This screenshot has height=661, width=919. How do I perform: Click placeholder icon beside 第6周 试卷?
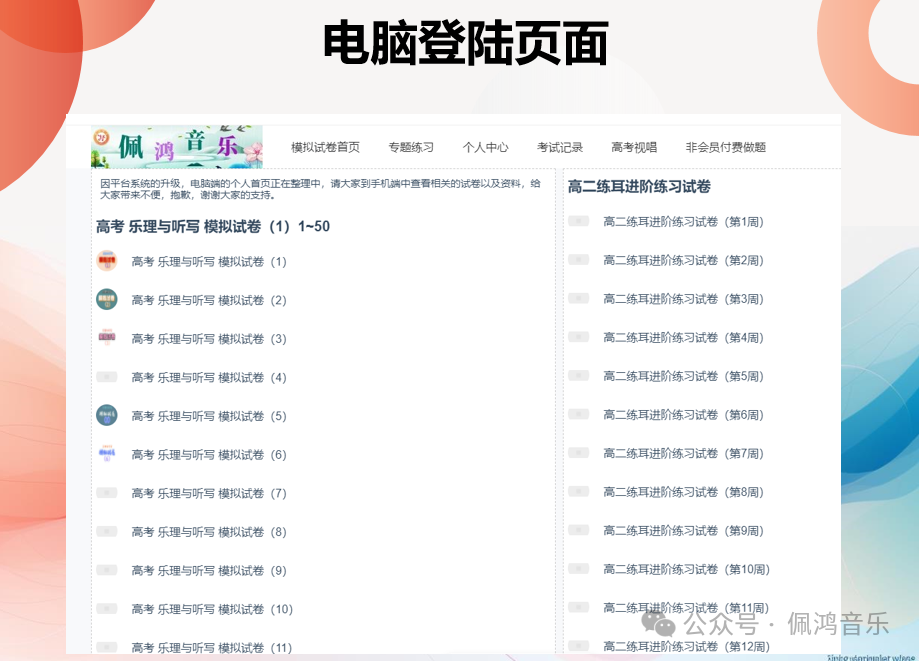[578, 414]
